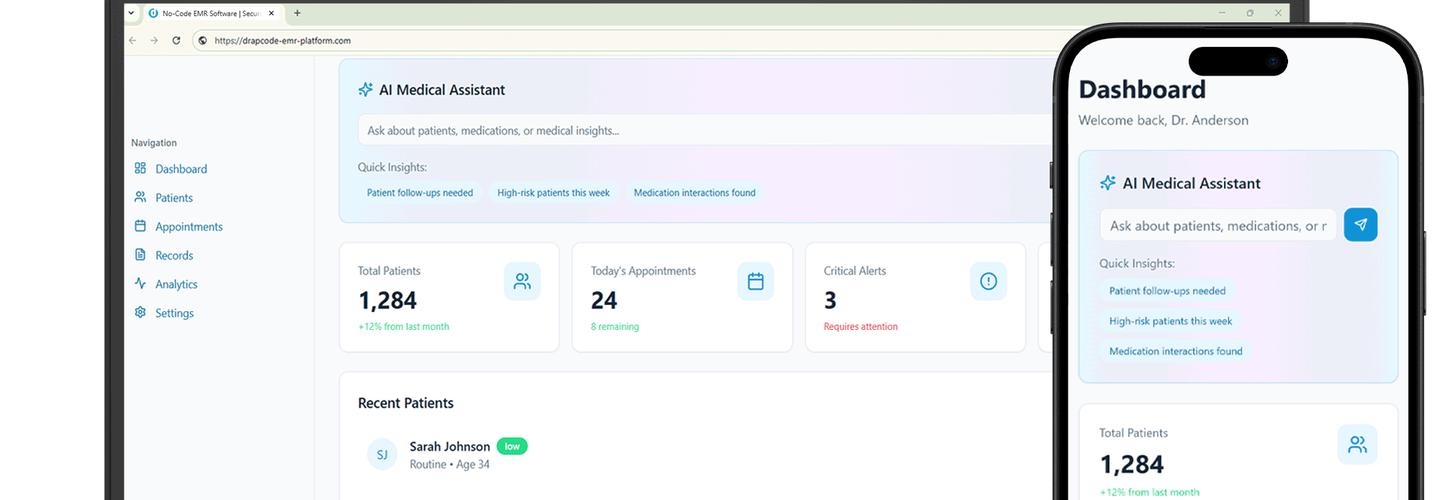Image resolution: width=1440 pixels, height=500 pixels.
Task: Click the globe site info icon in the address bar
Action: (203, 41)
